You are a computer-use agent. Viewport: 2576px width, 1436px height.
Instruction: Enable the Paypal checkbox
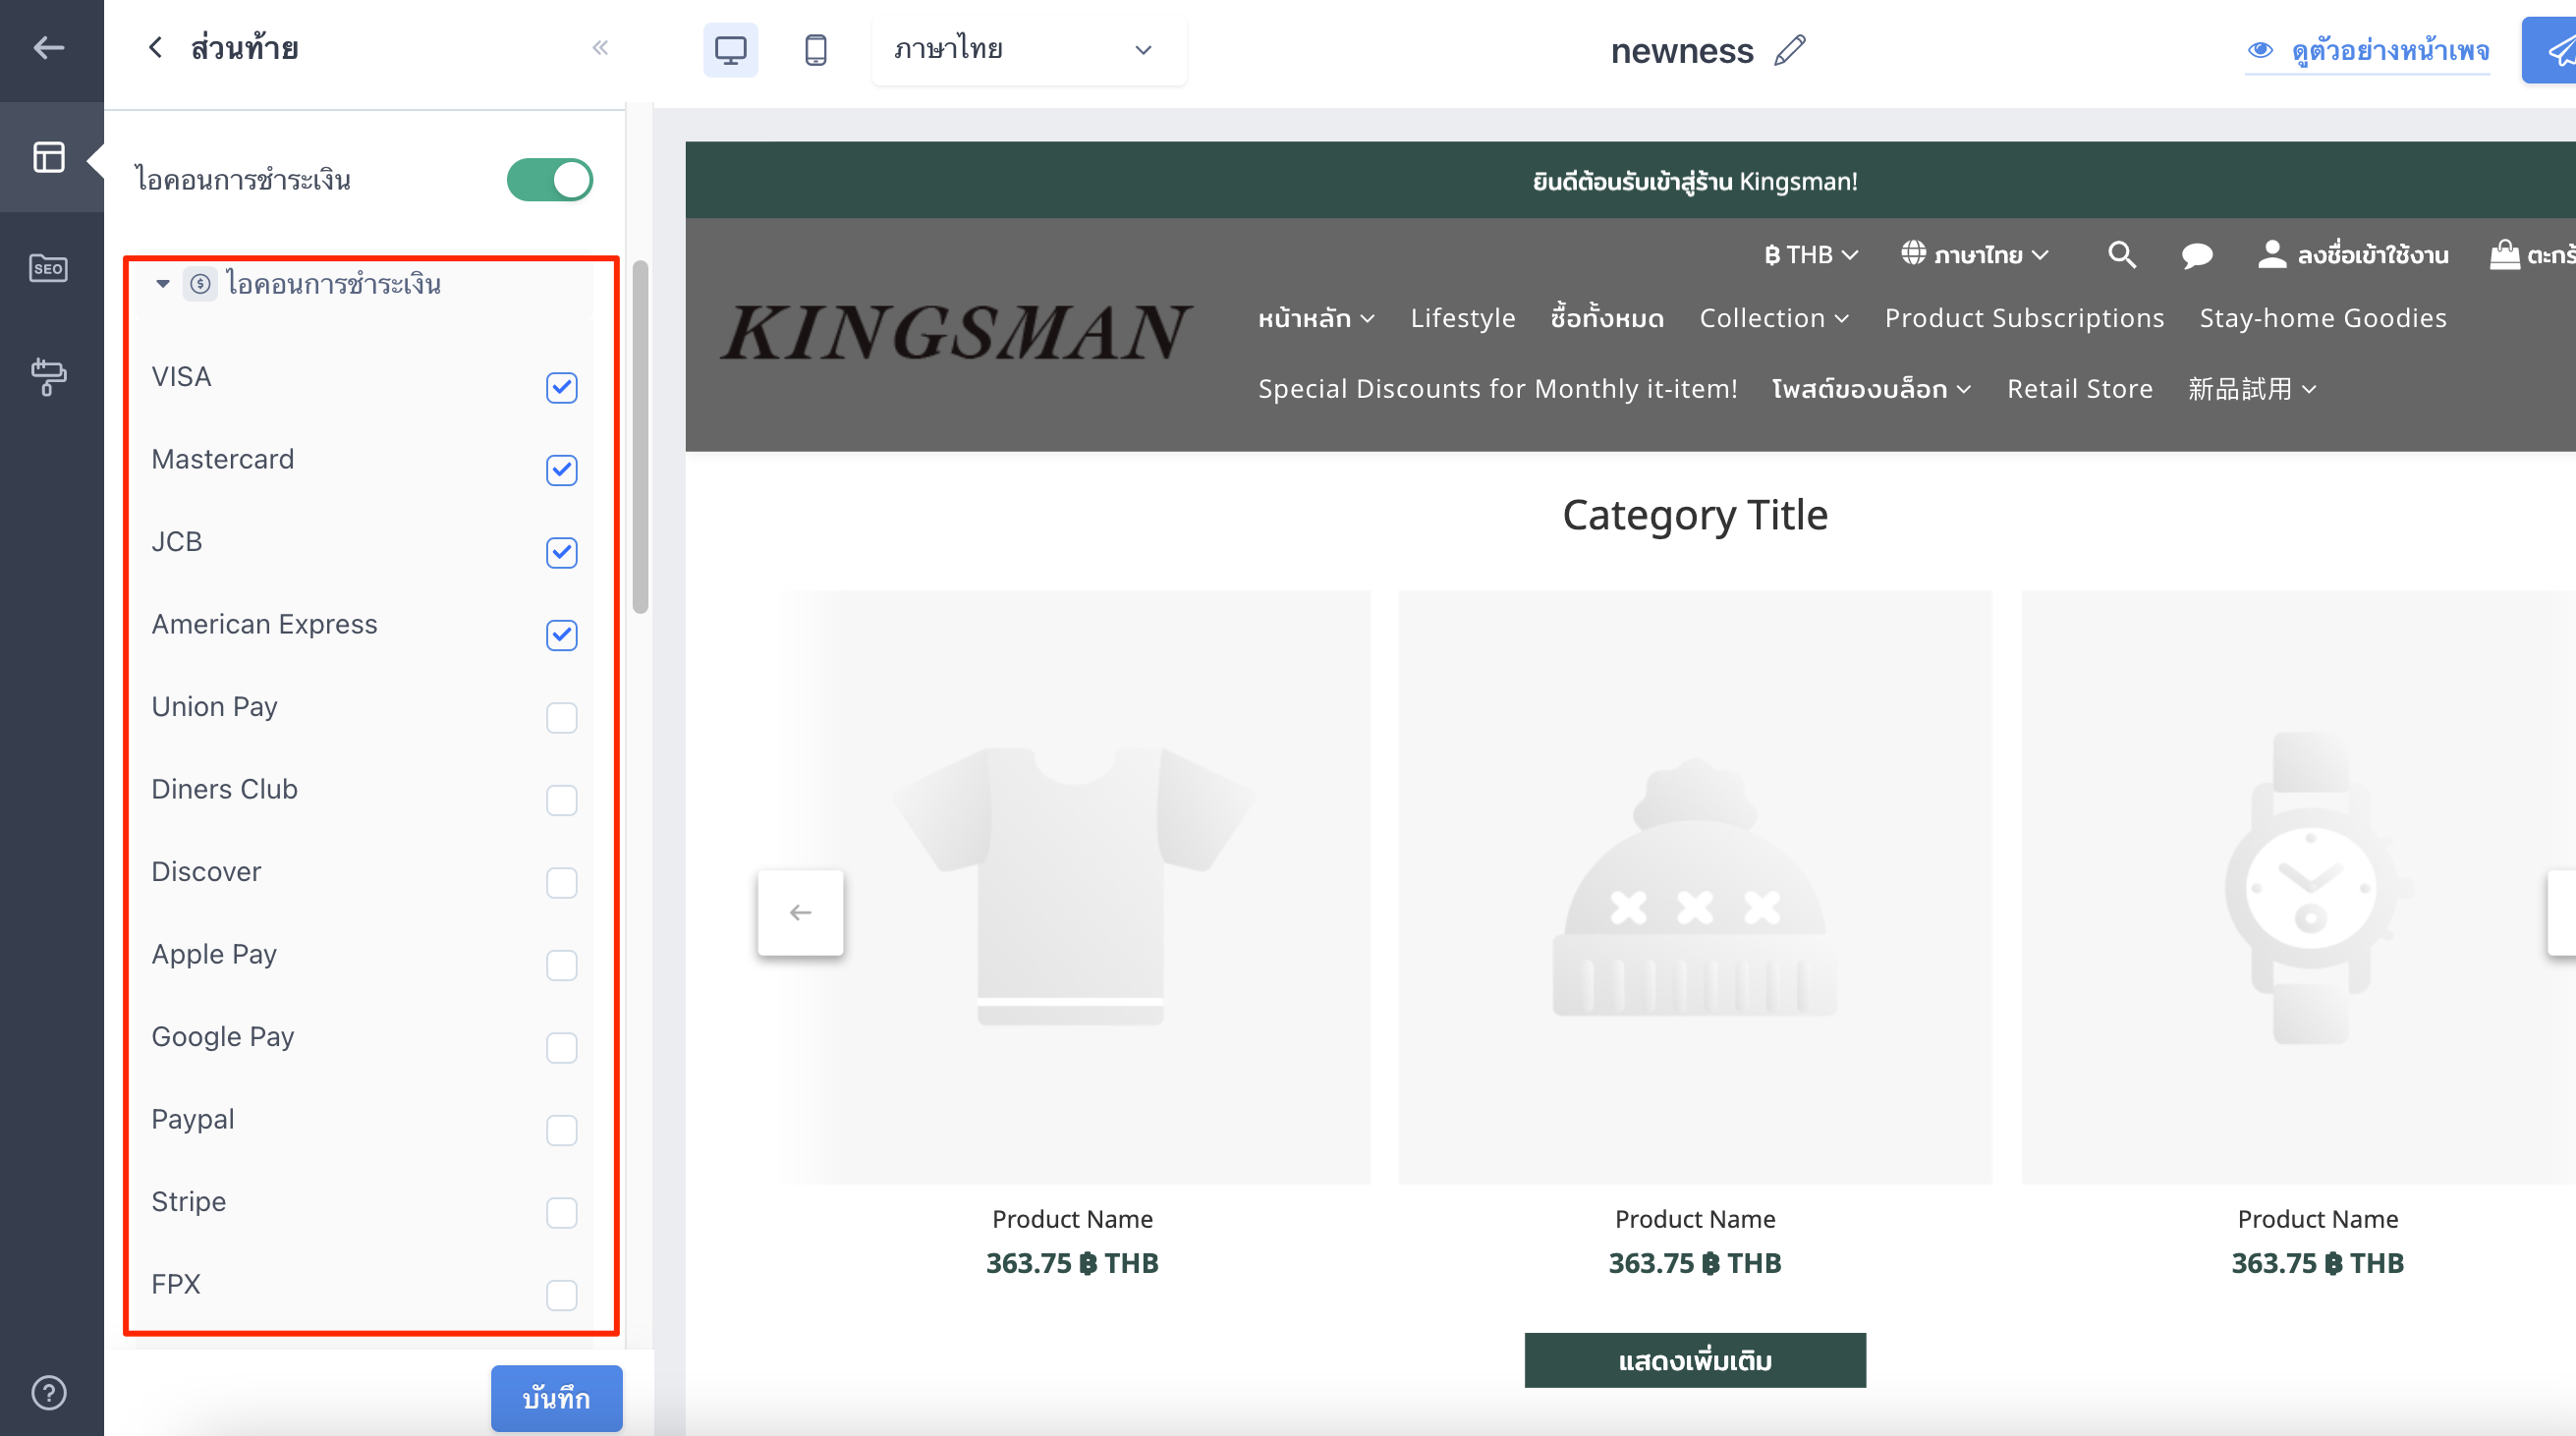point(562,1130)
